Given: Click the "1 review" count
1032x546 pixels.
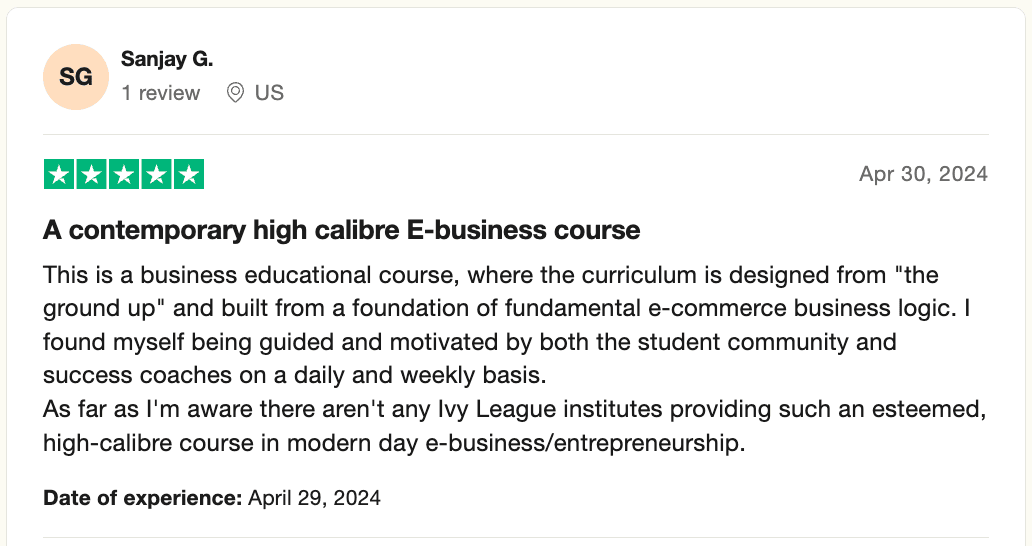Looking at the screenshot, I should pos(161,93).
